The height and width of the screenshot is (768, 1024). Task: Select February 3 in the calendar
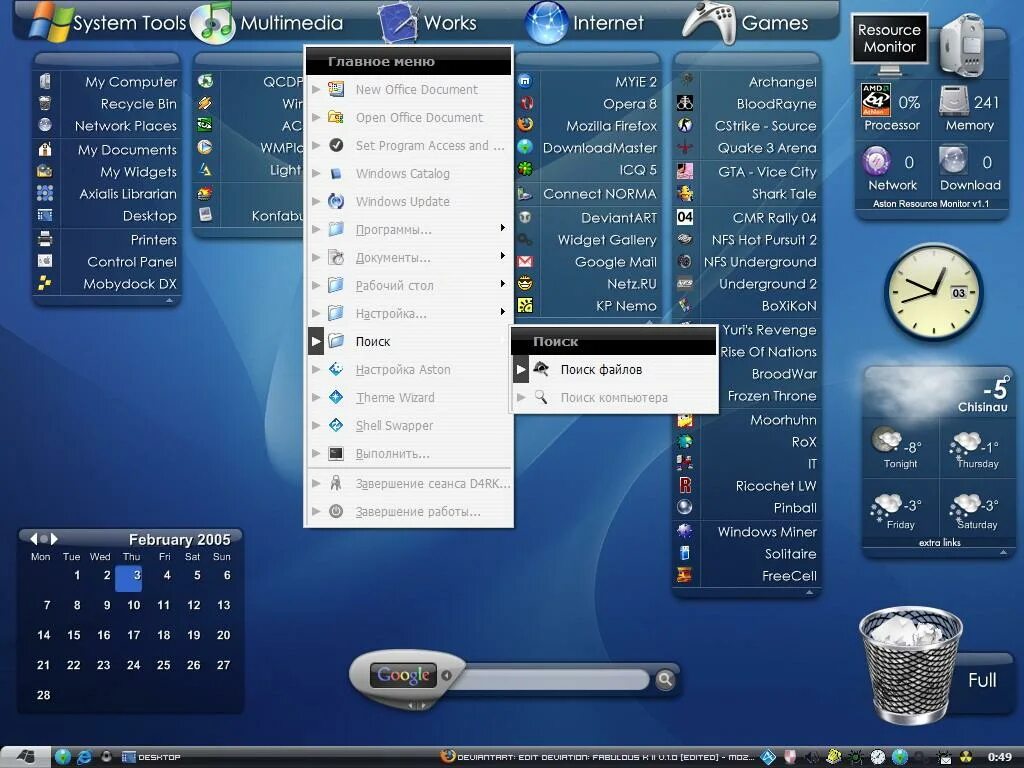click(129, 578)
